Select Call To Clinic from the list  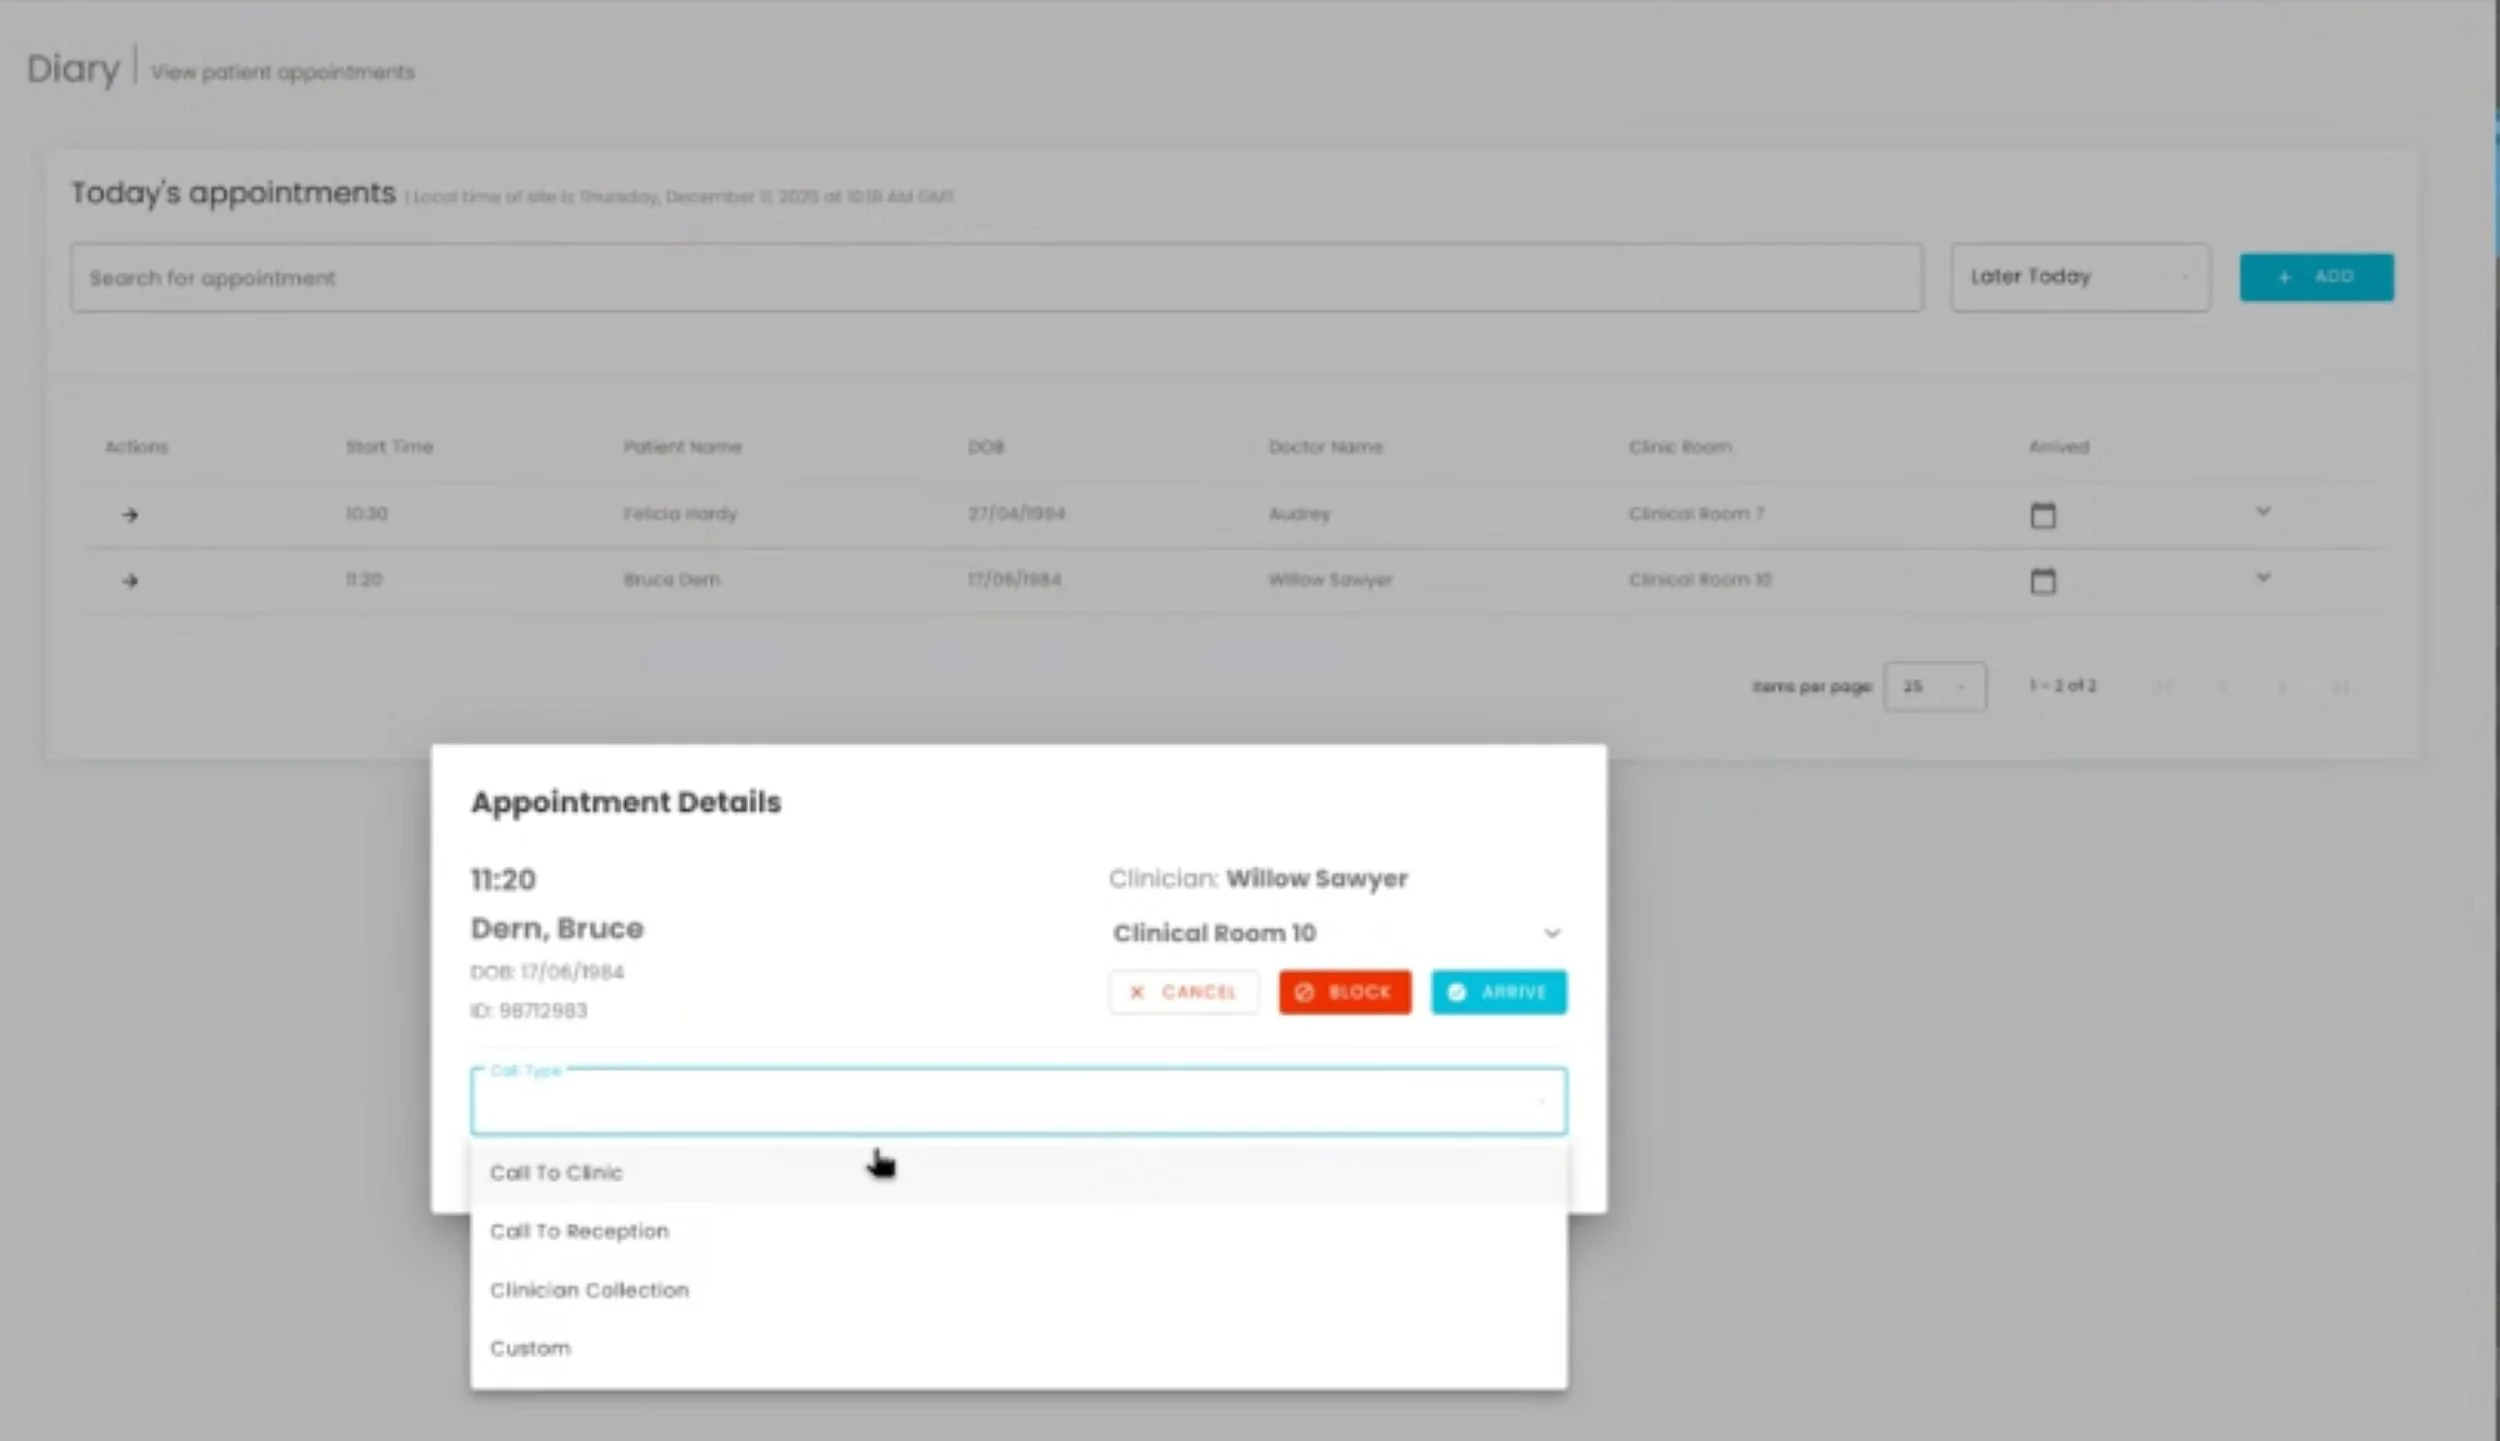coord(556,1172)
